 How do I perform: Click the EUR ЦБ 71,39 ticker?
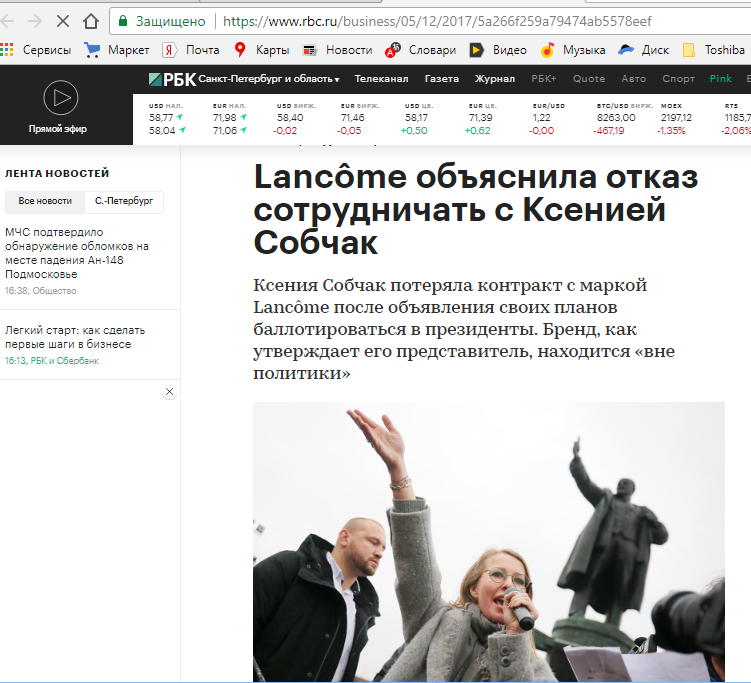click(481, 118)
